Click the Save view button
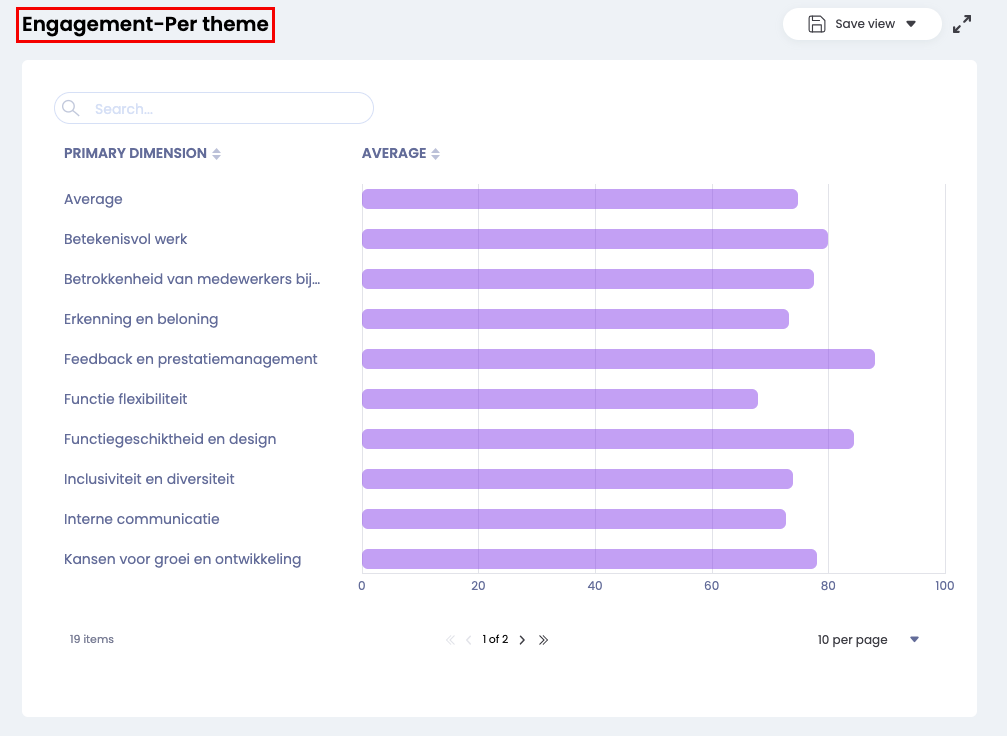 [x=864, y=24]
